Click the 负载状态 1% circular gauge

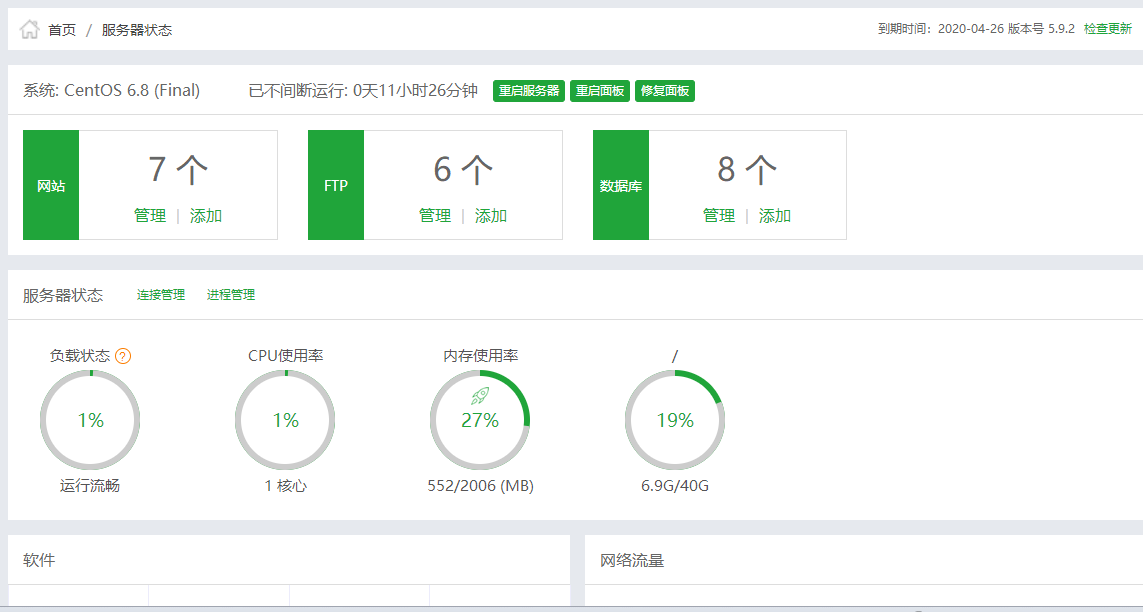point(90,420)
